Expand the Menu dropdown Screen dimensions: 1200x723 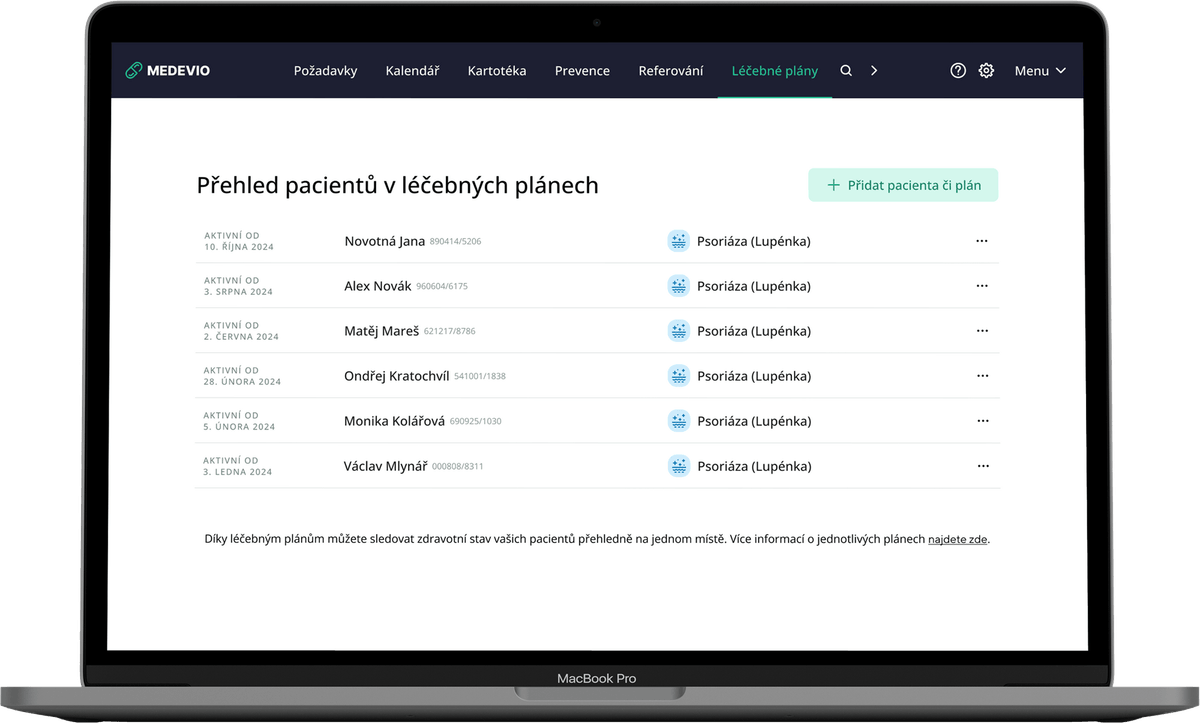point(1040,71)
